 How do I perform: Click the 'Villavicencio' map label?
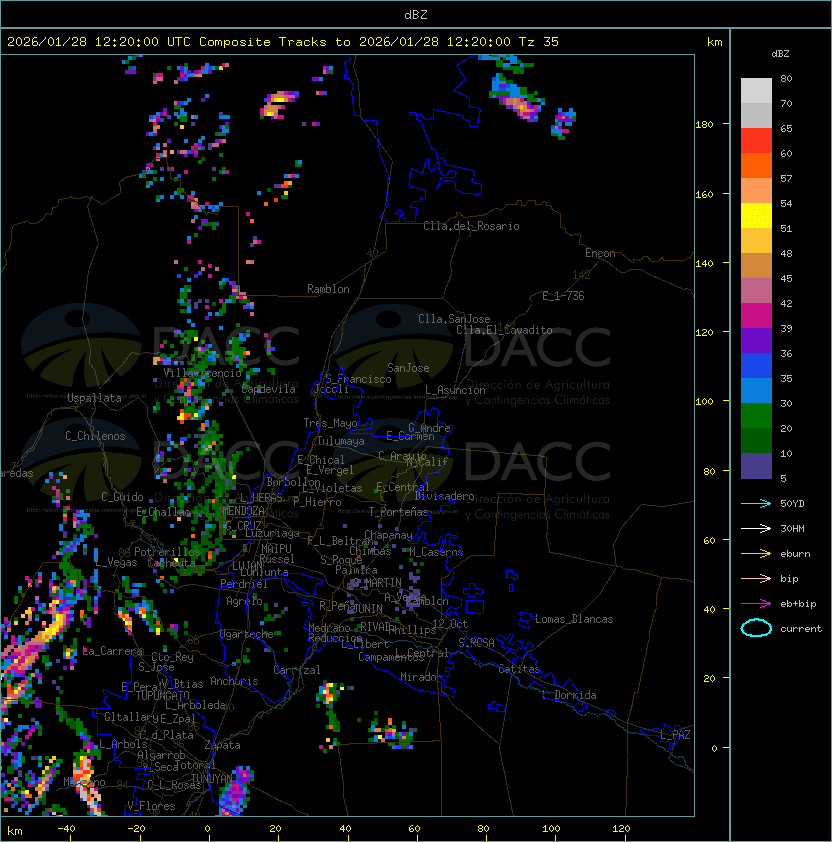pyautogui.click(x=202, y=373)
